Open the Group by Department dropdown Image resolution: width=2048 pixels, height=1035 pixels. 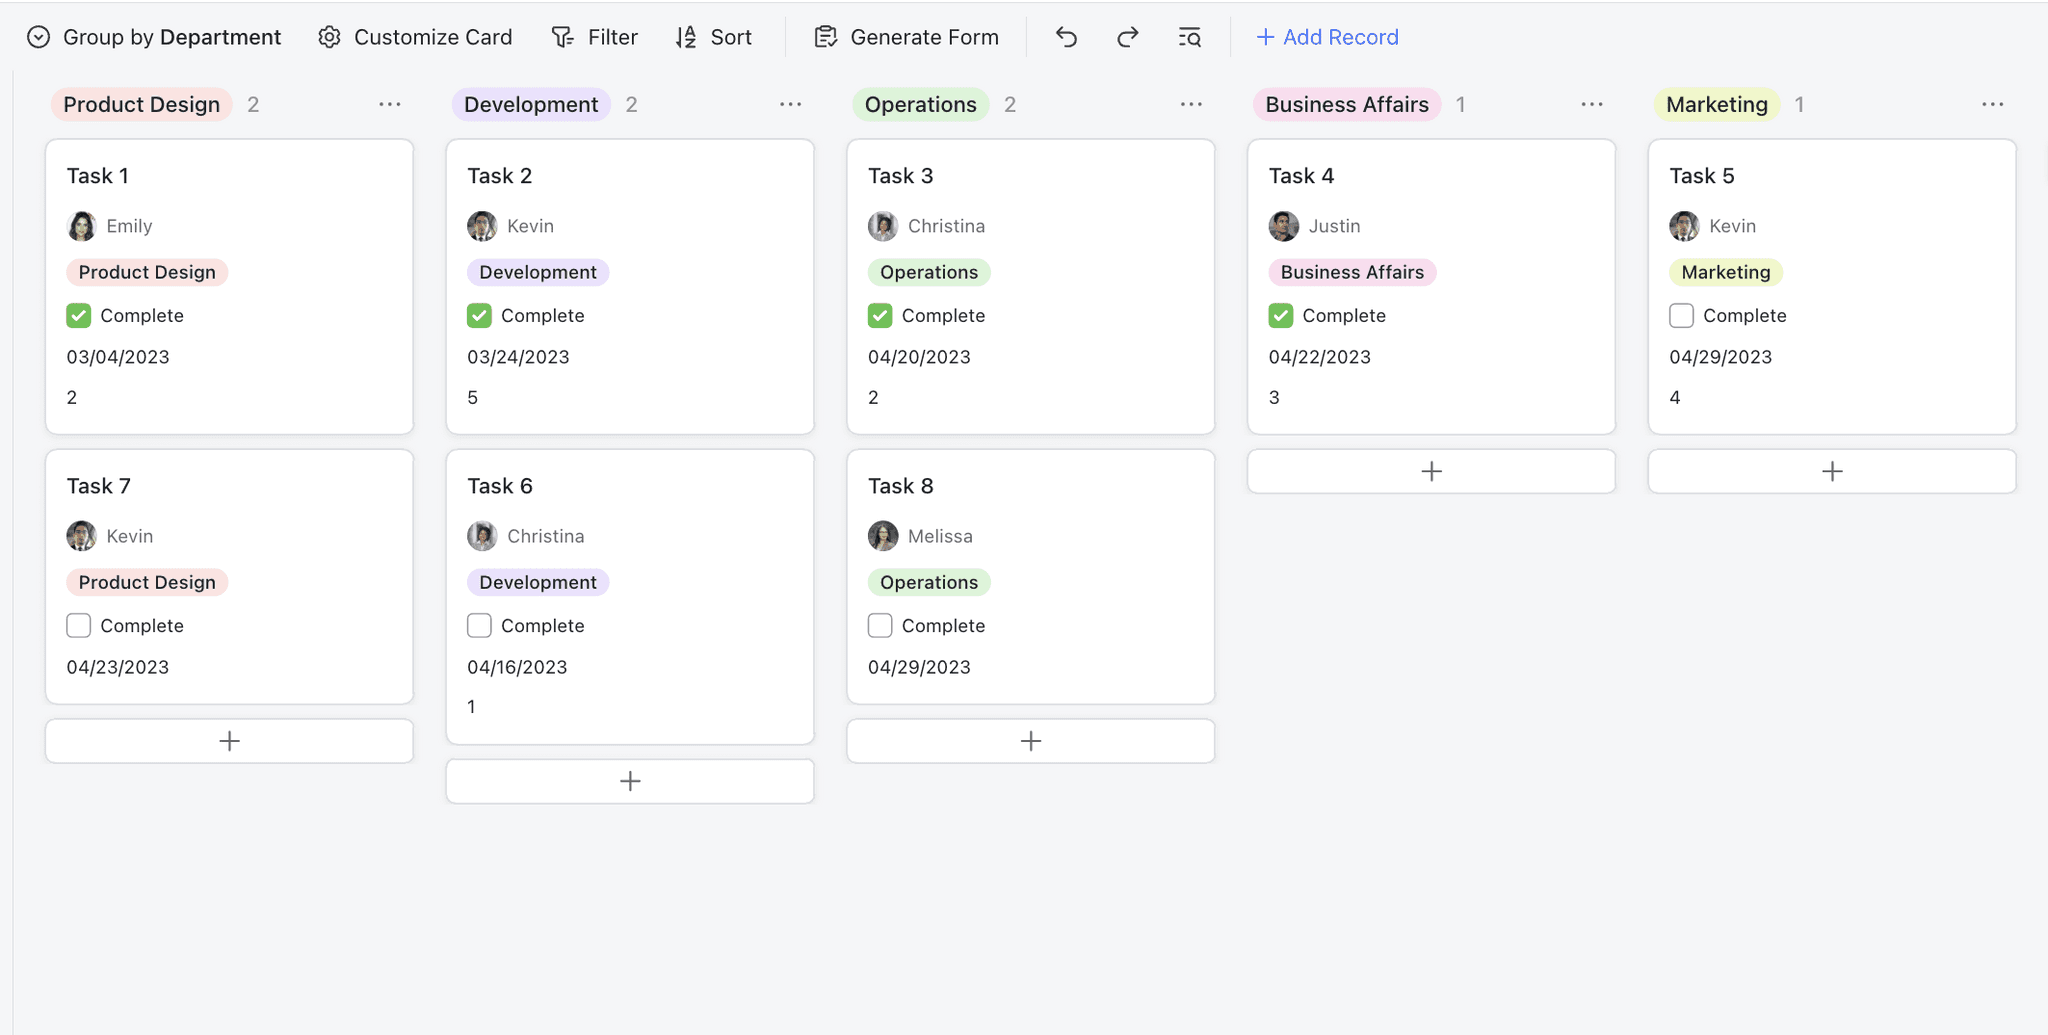tap(154, 37)
